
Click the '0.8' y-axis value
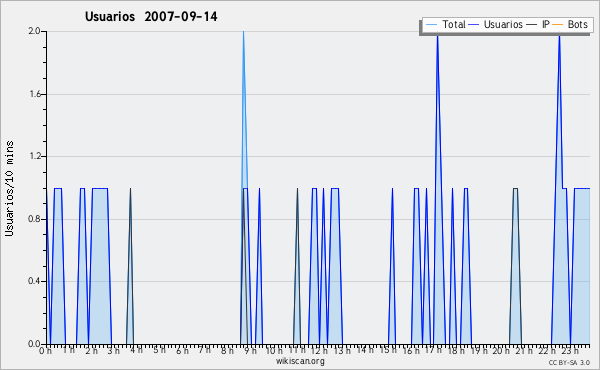[x=34, y=219]
